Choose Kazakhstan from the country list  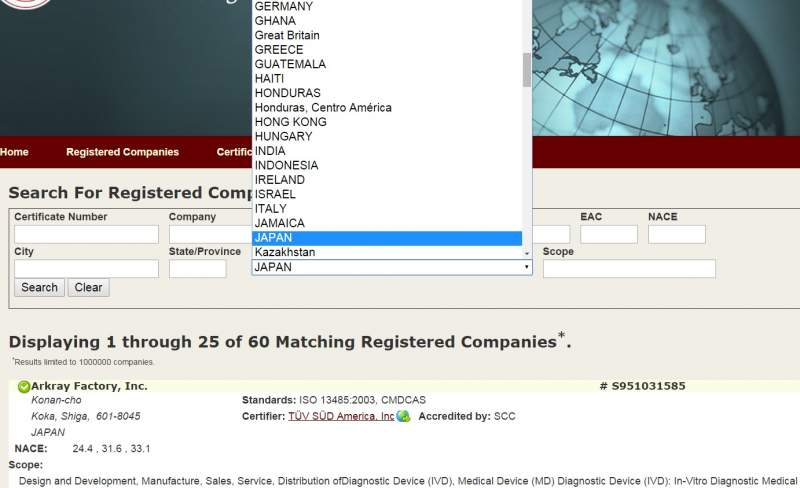tap(387, 252)
